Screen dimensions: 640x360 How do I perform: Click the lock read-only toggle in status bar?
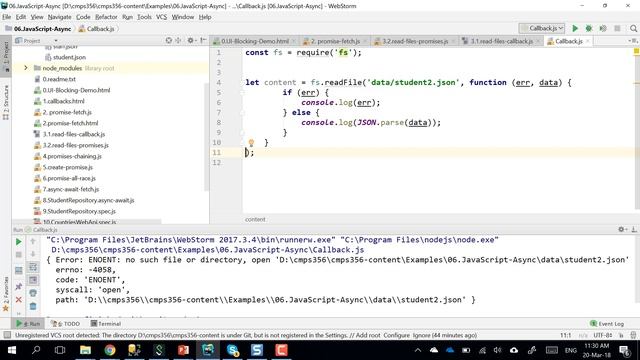[x=621, y=335]
